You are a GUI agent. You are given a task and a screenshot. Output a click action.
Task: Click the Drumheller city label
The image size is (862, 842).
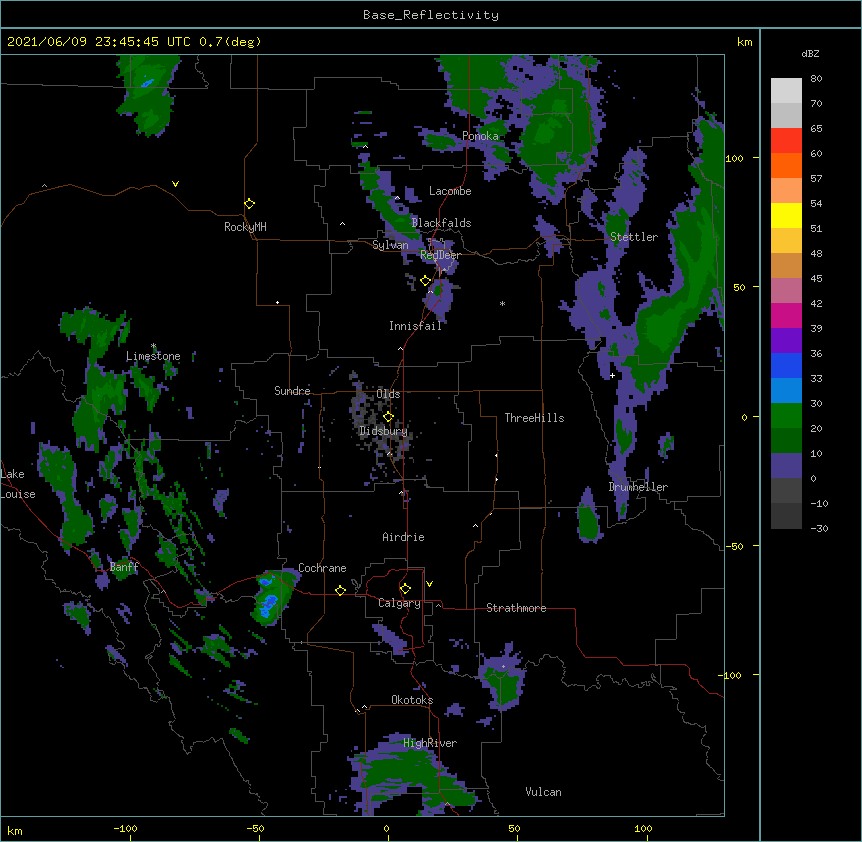coord(638,487)
